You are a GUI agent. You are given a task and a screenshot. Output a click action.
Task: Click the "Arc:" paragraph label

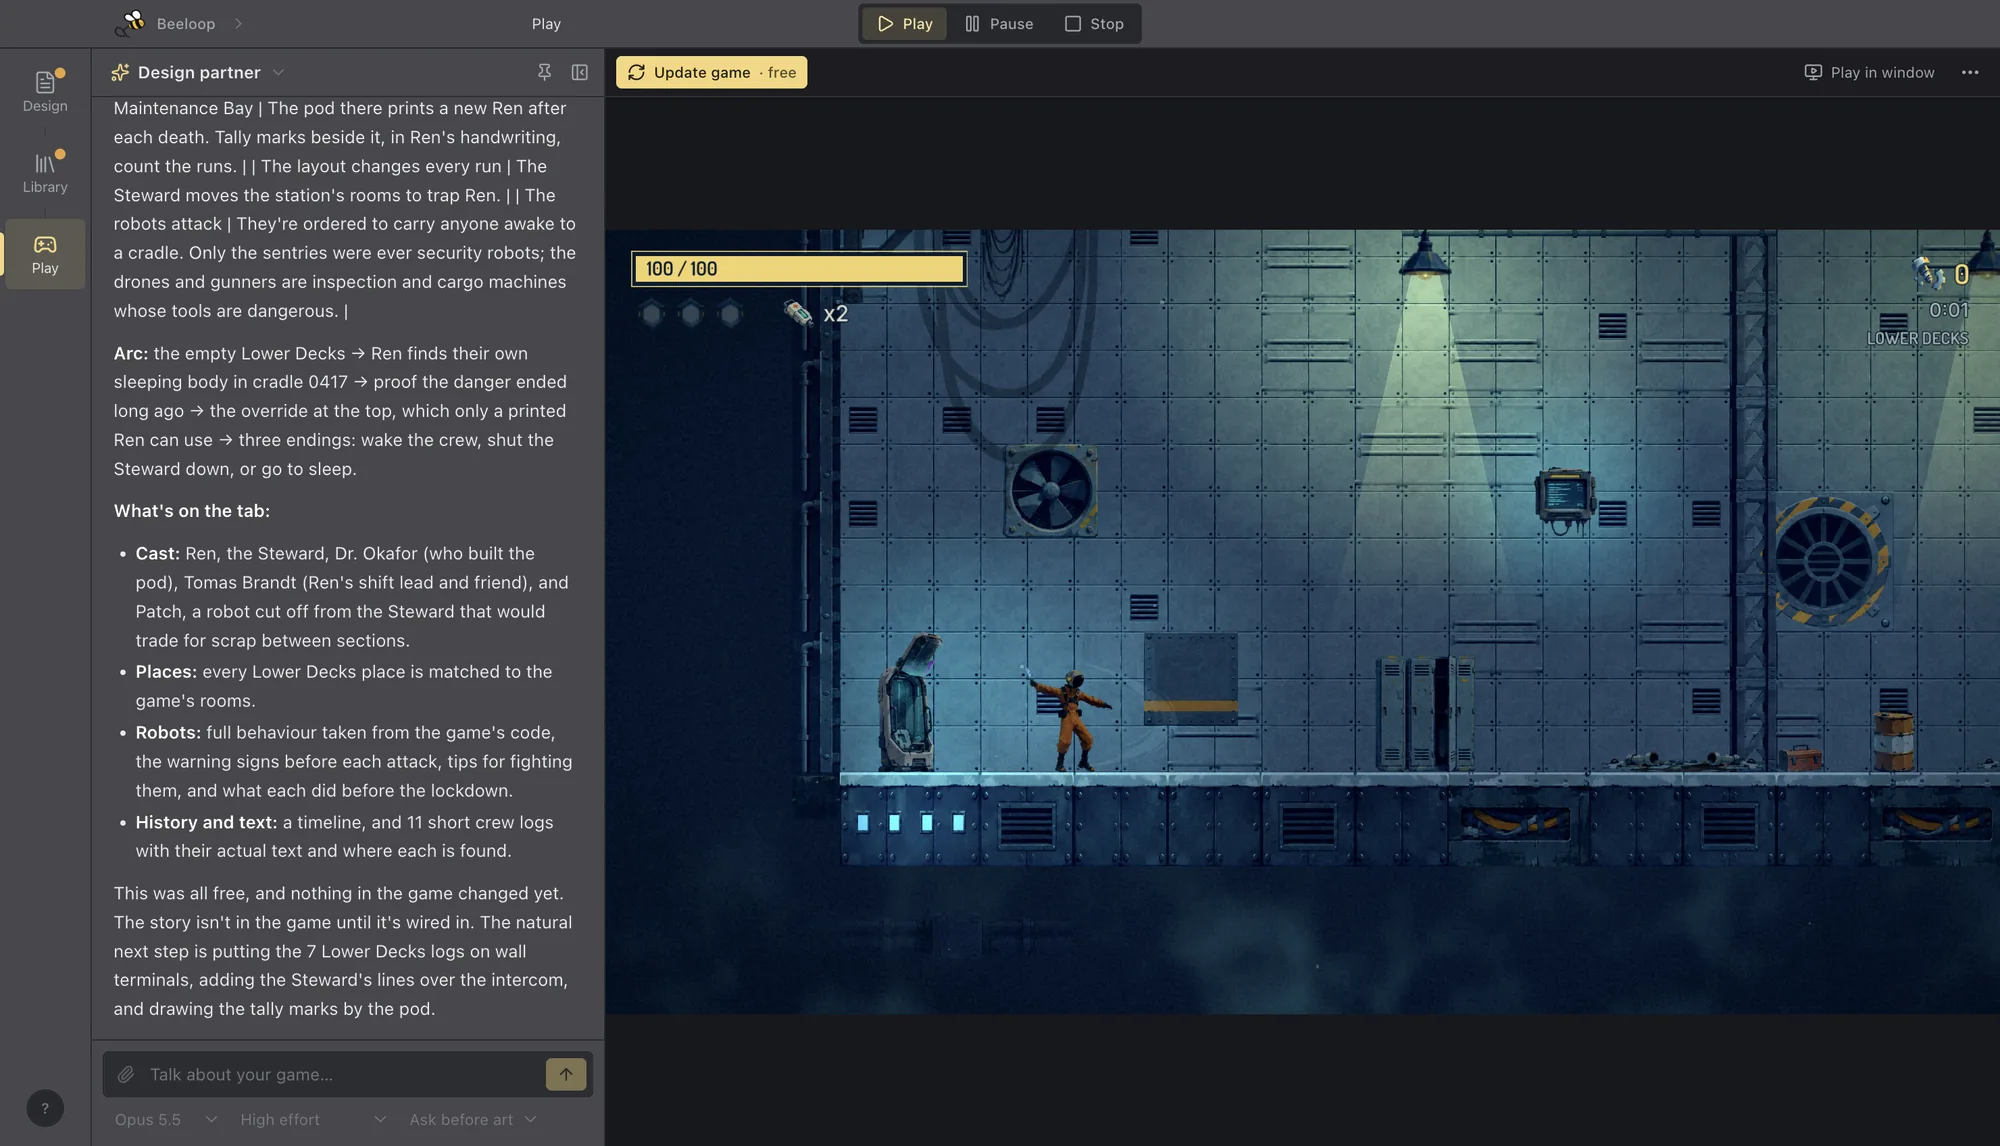131,353
